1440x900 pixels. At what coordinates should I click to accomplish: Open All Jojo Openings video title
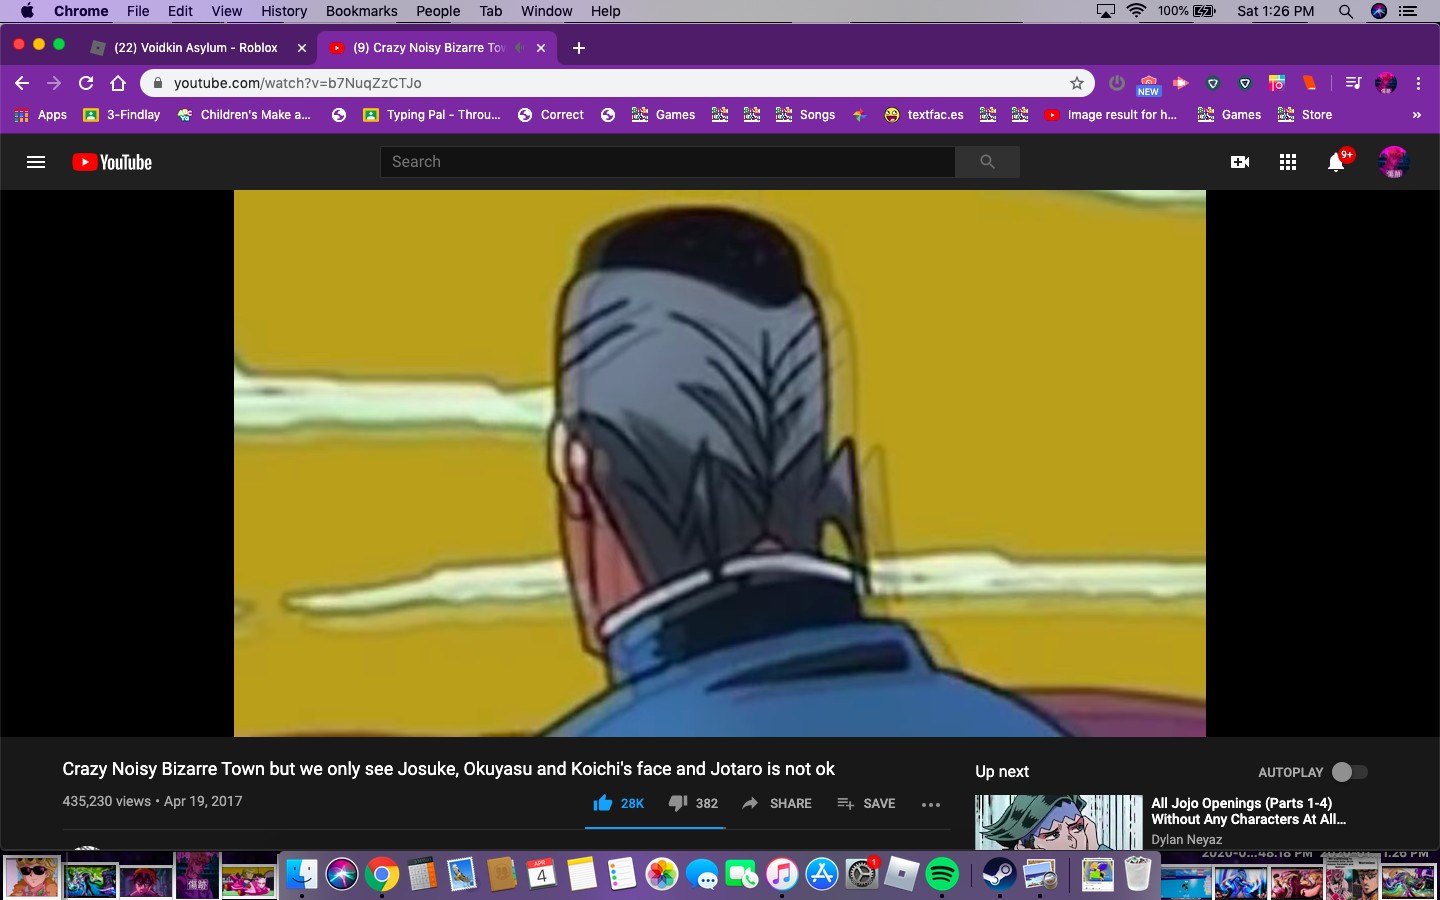(x=1249, y=811)
